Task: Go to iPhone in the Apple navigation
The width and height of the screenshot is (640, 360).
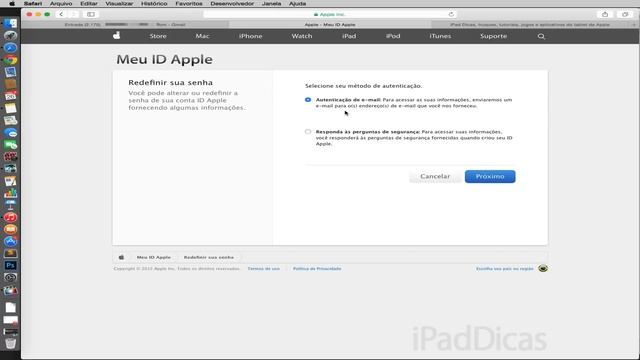Action: coord(250,36)
